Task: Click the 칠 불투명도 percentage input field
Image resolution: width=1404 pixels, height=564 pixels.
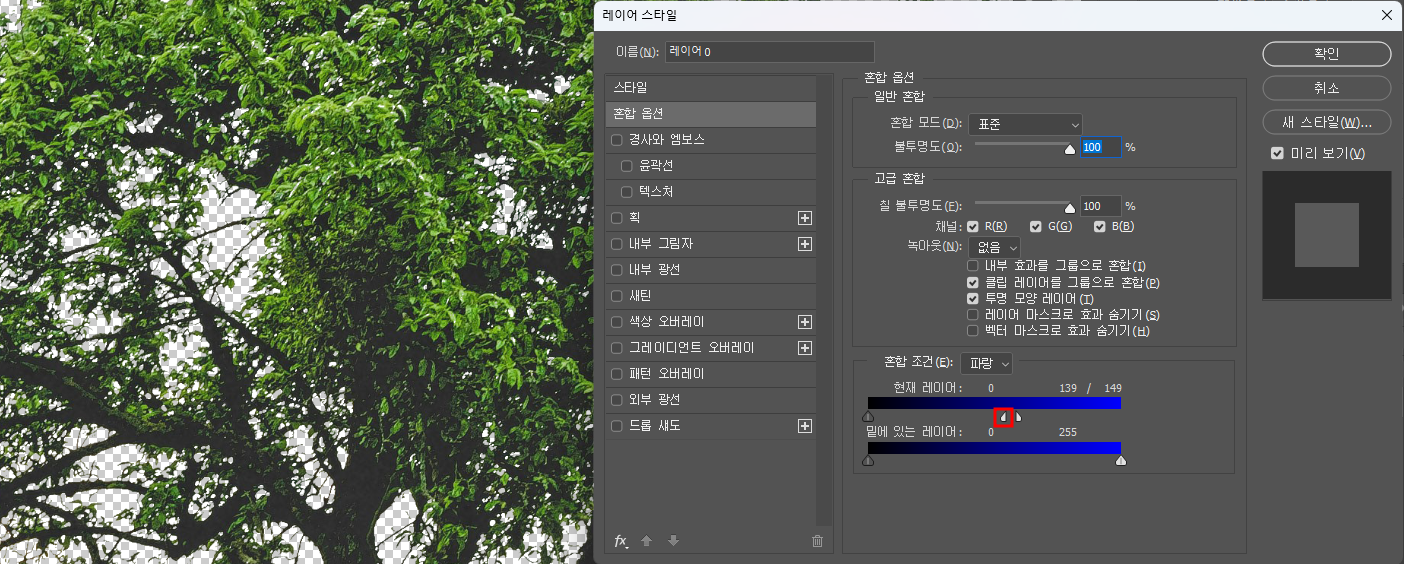Action: click(x=1100, y=206)
